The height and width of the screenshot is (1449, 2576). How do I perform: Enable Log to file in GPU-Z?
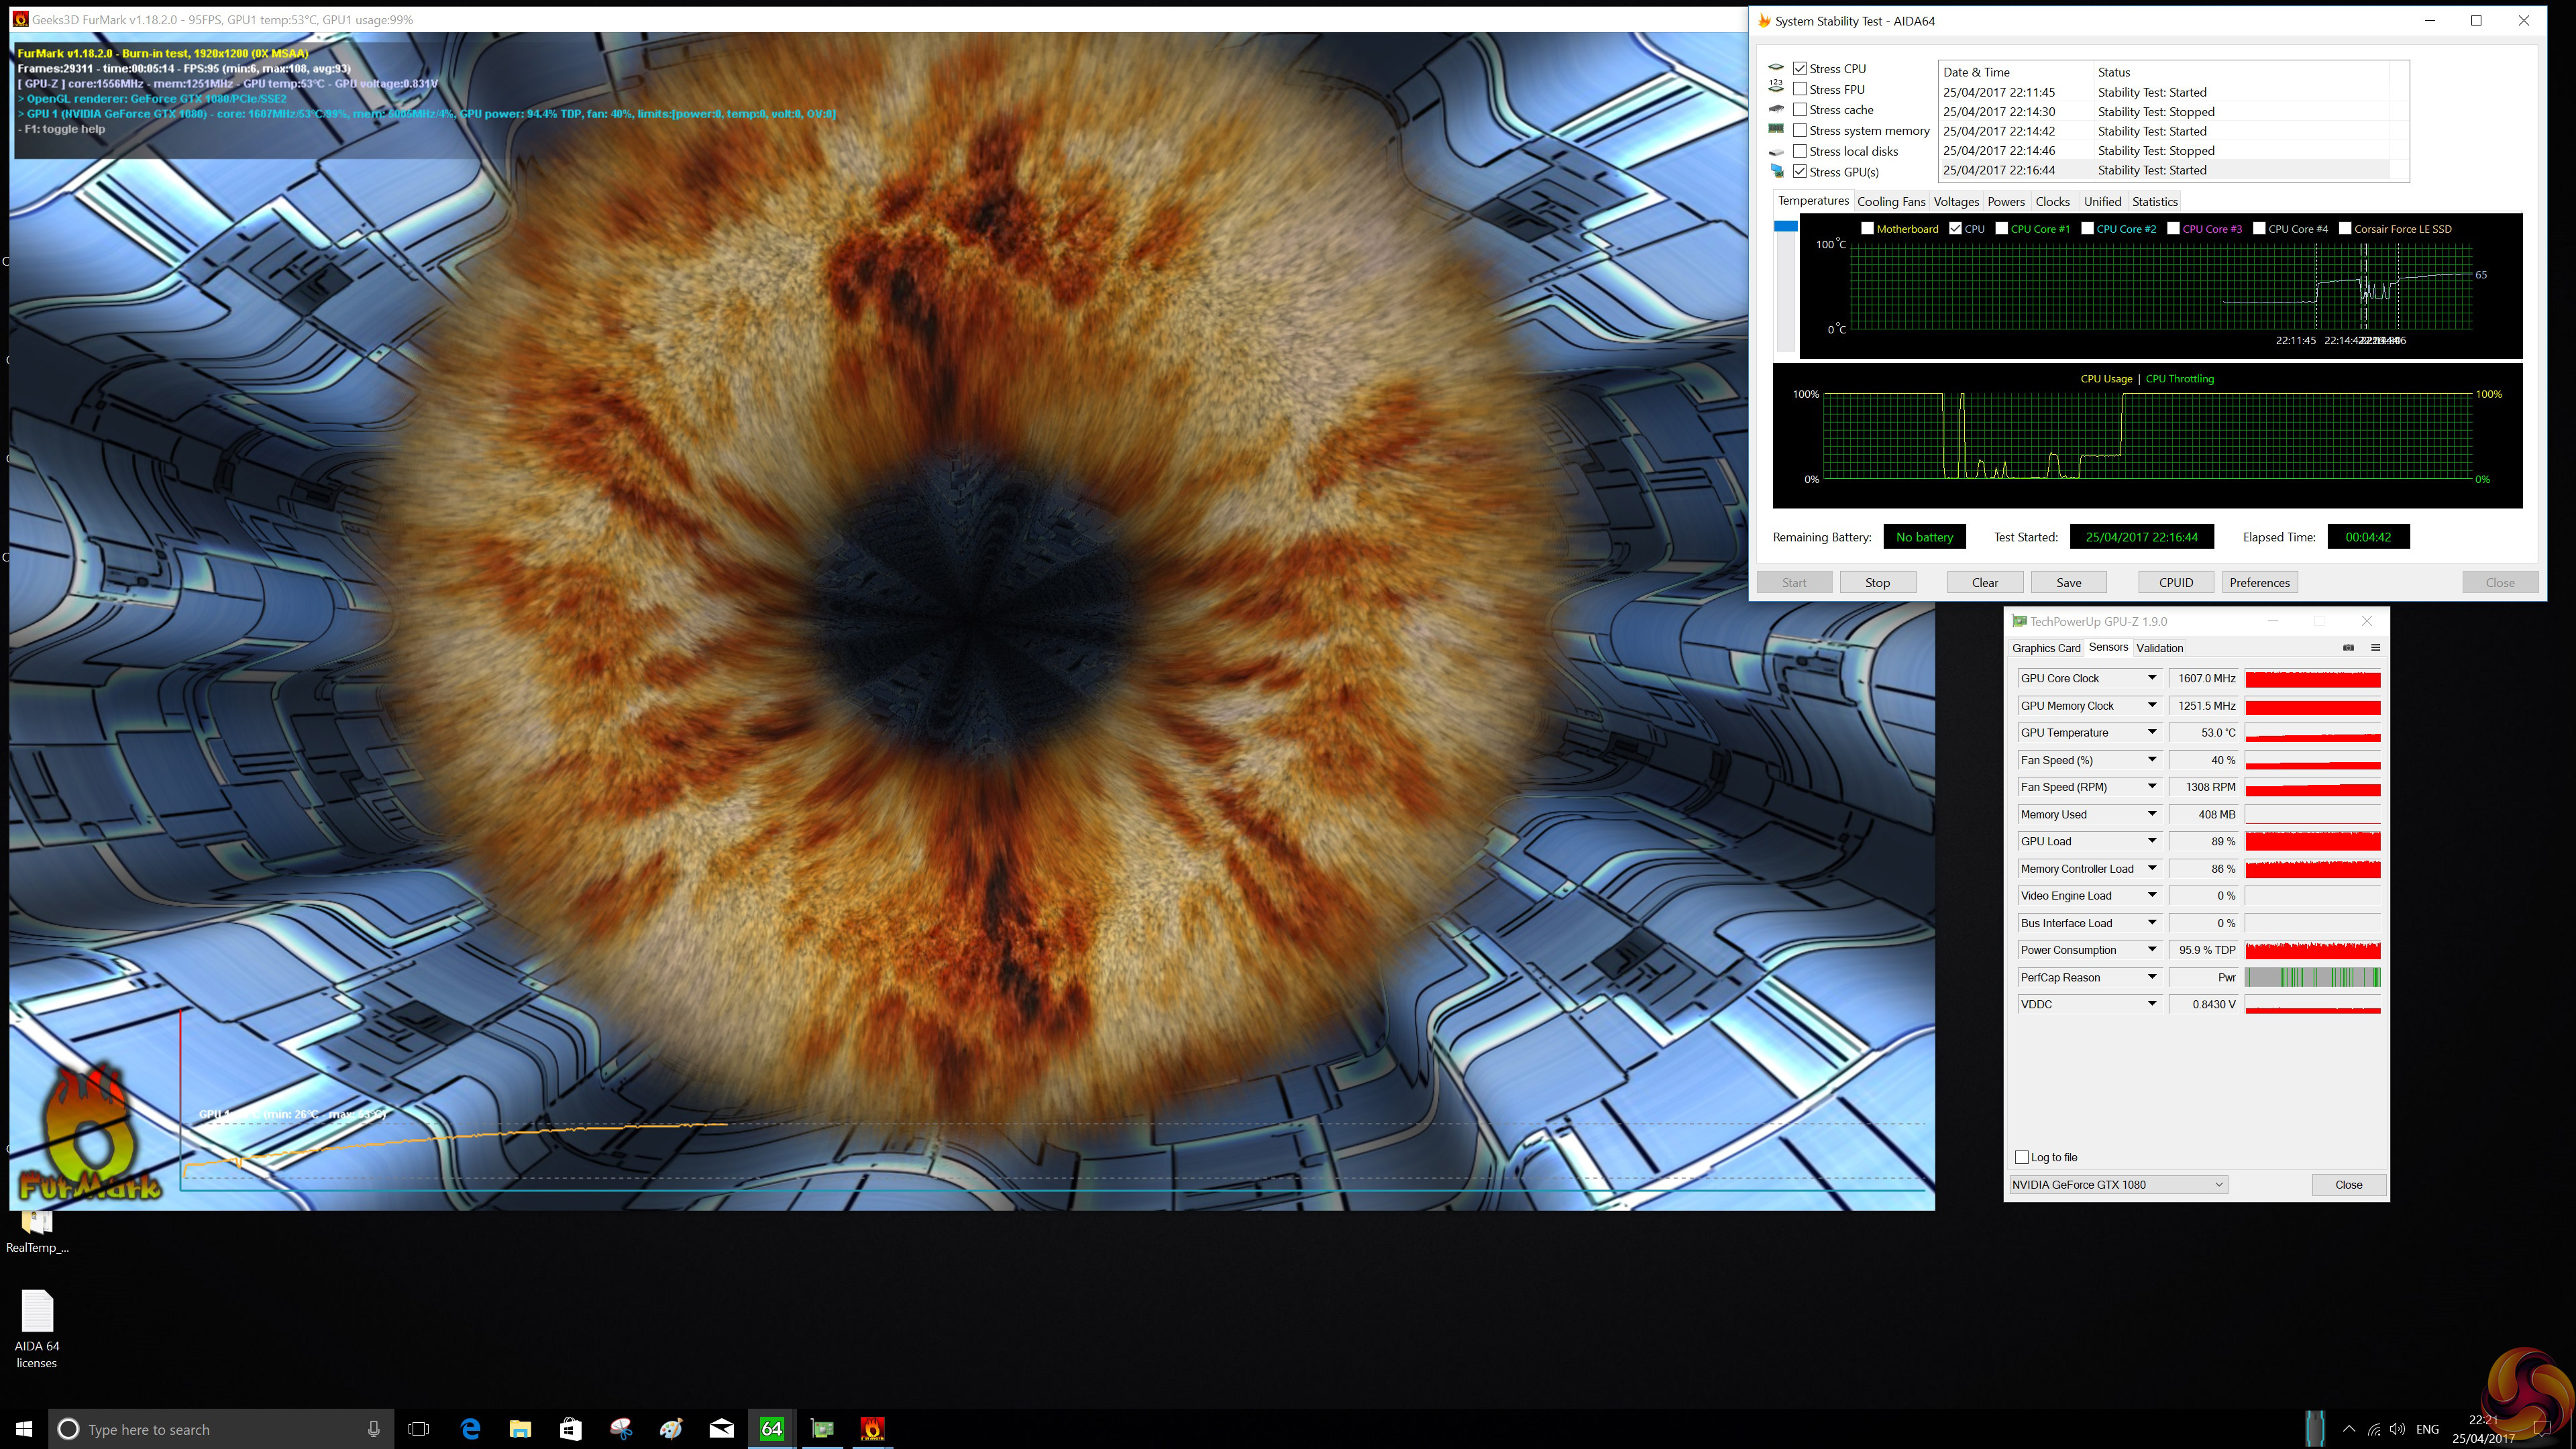(2022, 1157)
